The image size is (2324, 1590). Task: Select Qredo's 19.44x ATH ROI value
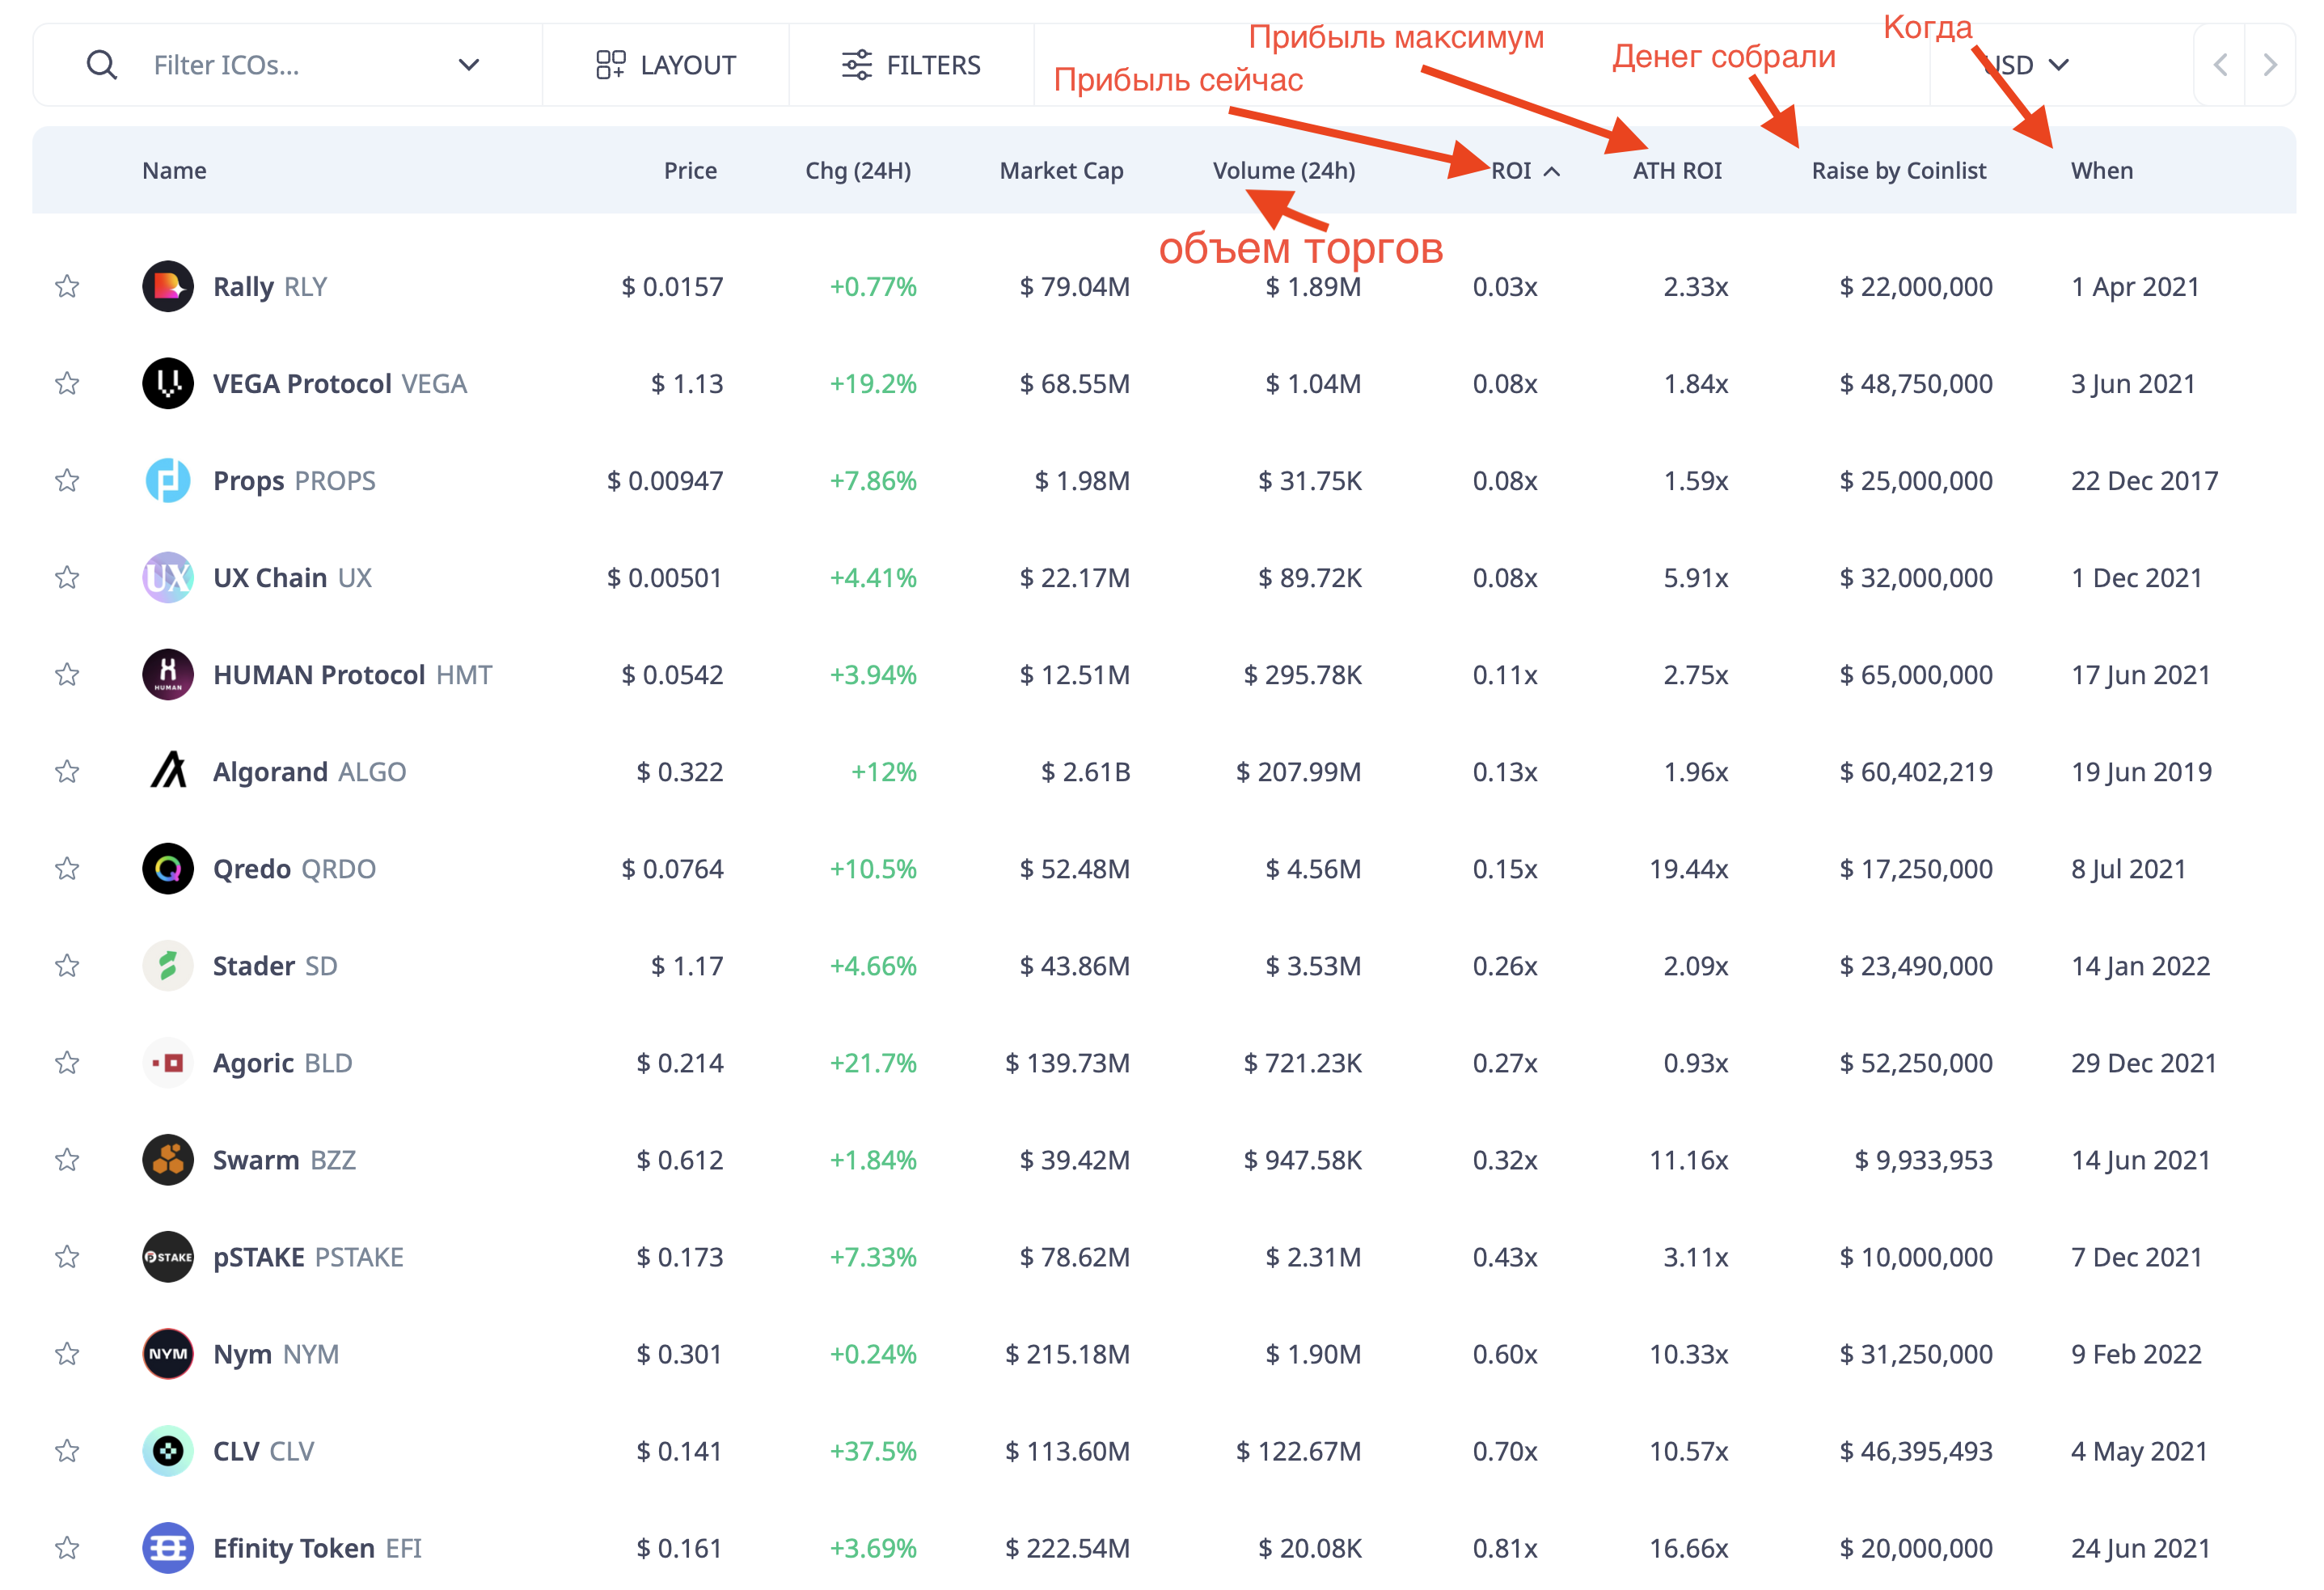(1688, 869)
